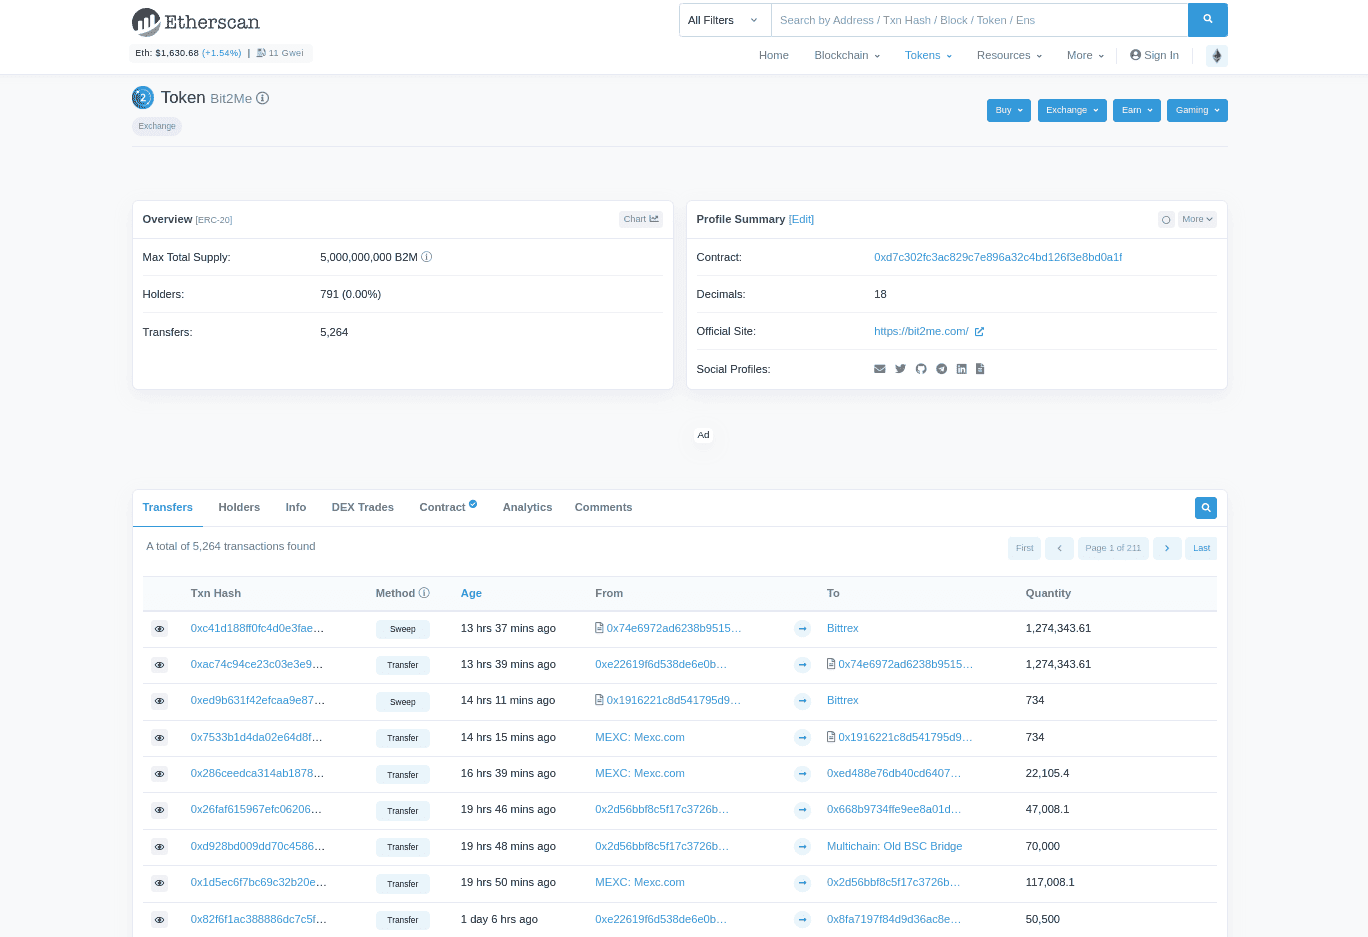This screenshot has height=937, width=1368.
Task: Open the contract address 0xd7c302fc3ac829c7e896 link
Action: click(998, 258)
